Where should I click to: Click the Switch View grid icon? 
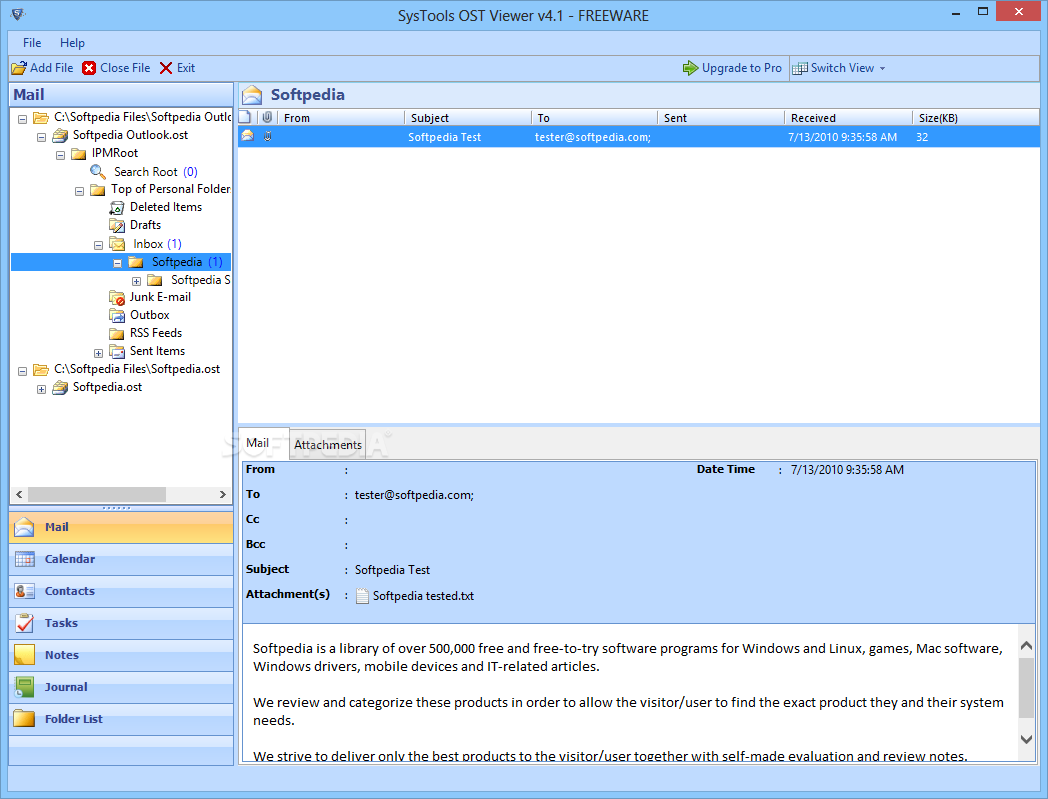click(x=799, y=68)
